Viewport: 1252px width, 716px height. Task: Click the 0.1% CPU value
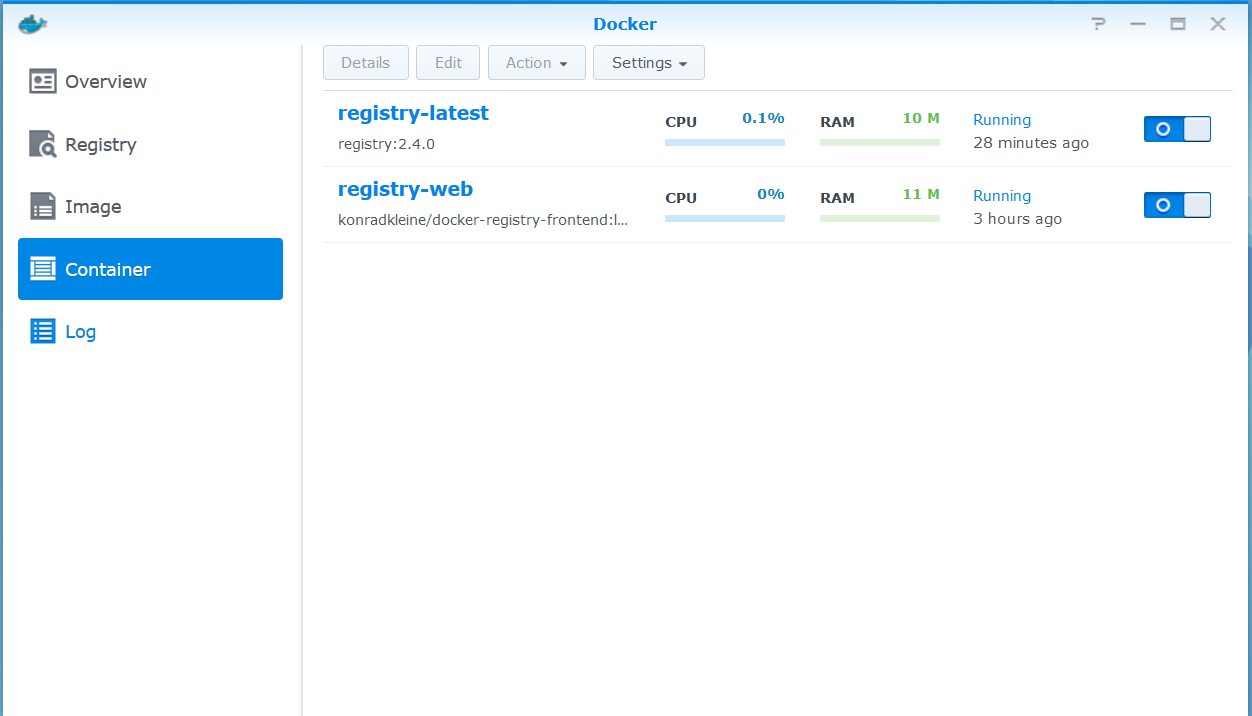[x=763, y=118]
